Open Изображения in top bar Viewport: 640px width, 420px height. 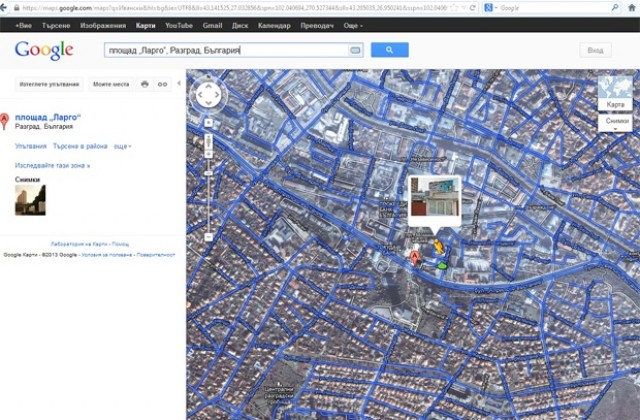[x=103, y=25]
